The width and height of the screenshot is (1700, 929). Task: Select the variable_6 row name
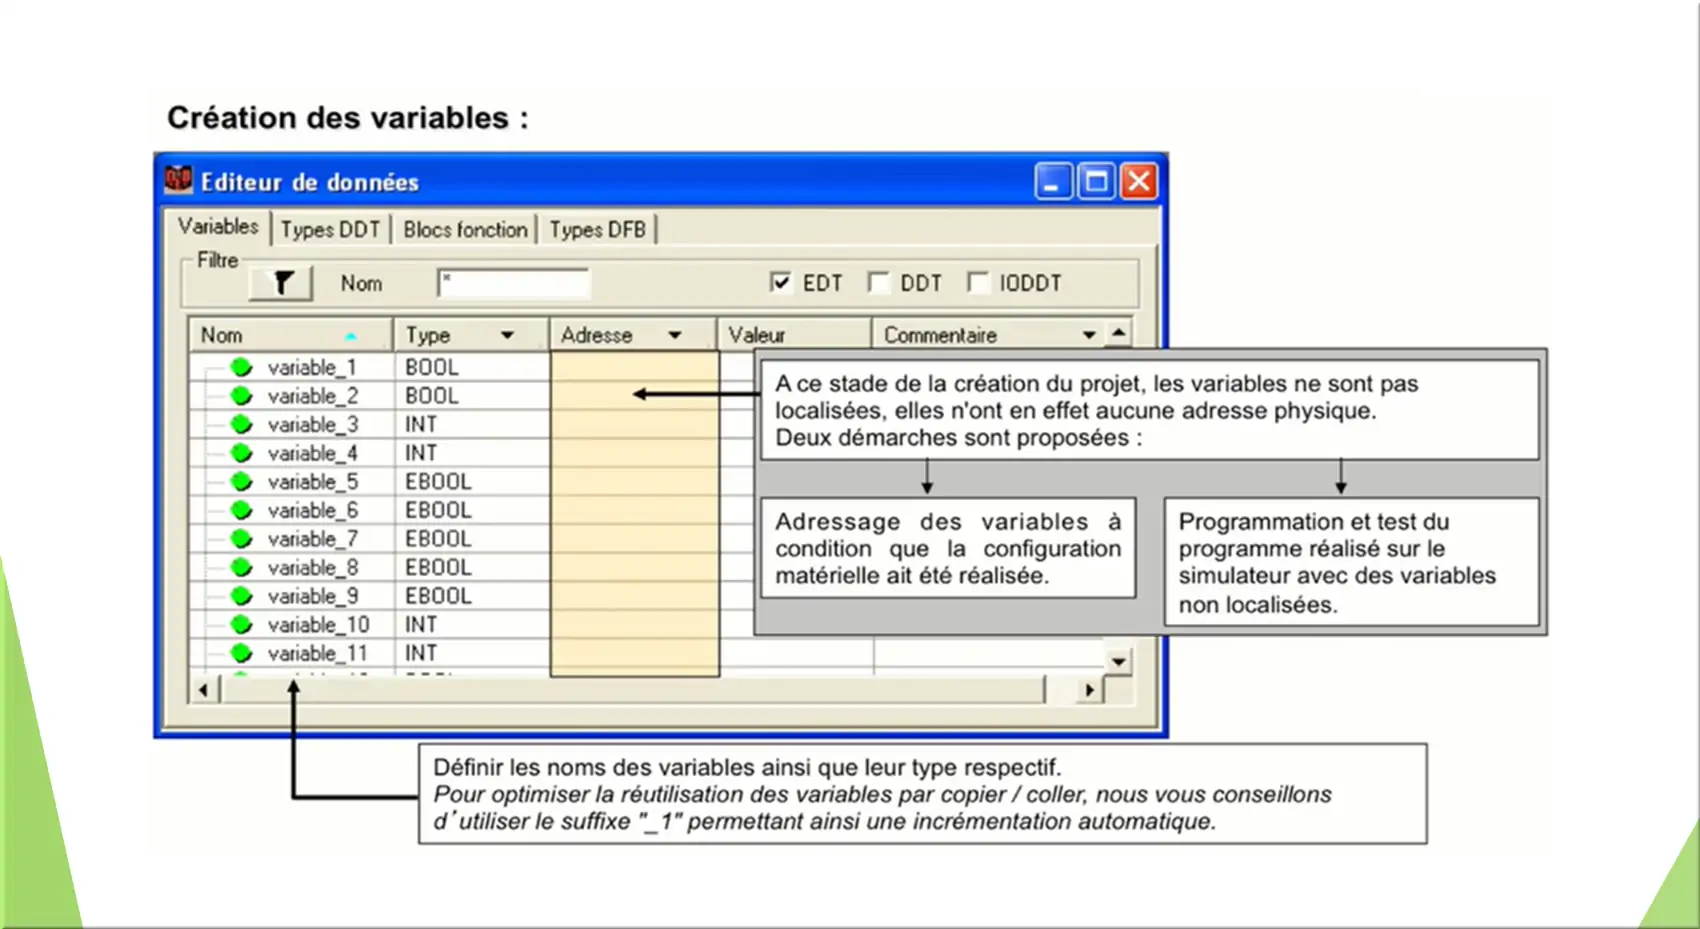point(312,510)
